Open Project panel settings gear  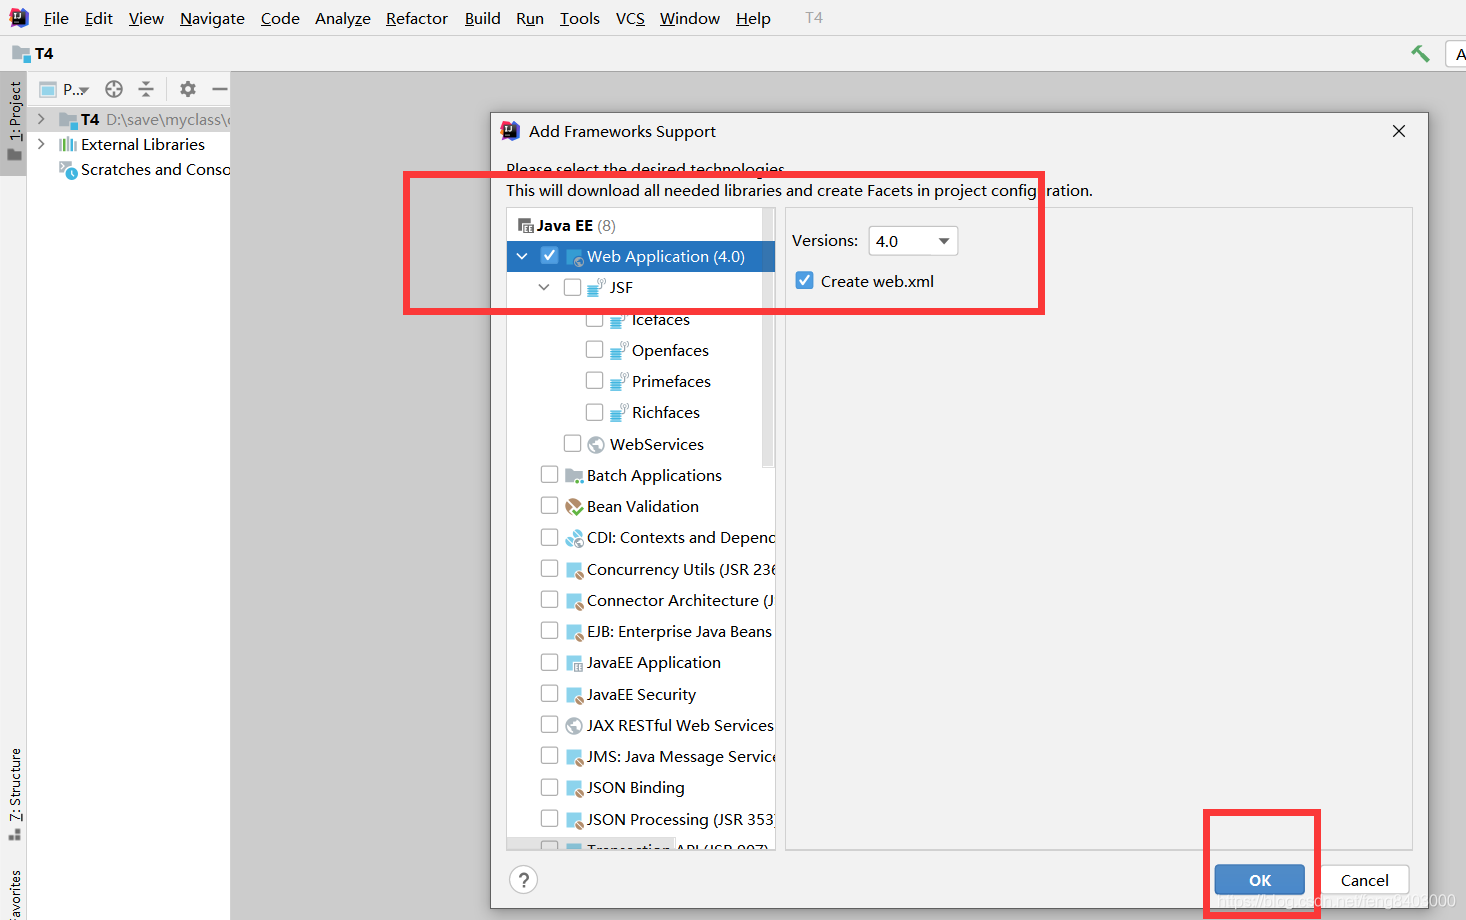point(188,89)
